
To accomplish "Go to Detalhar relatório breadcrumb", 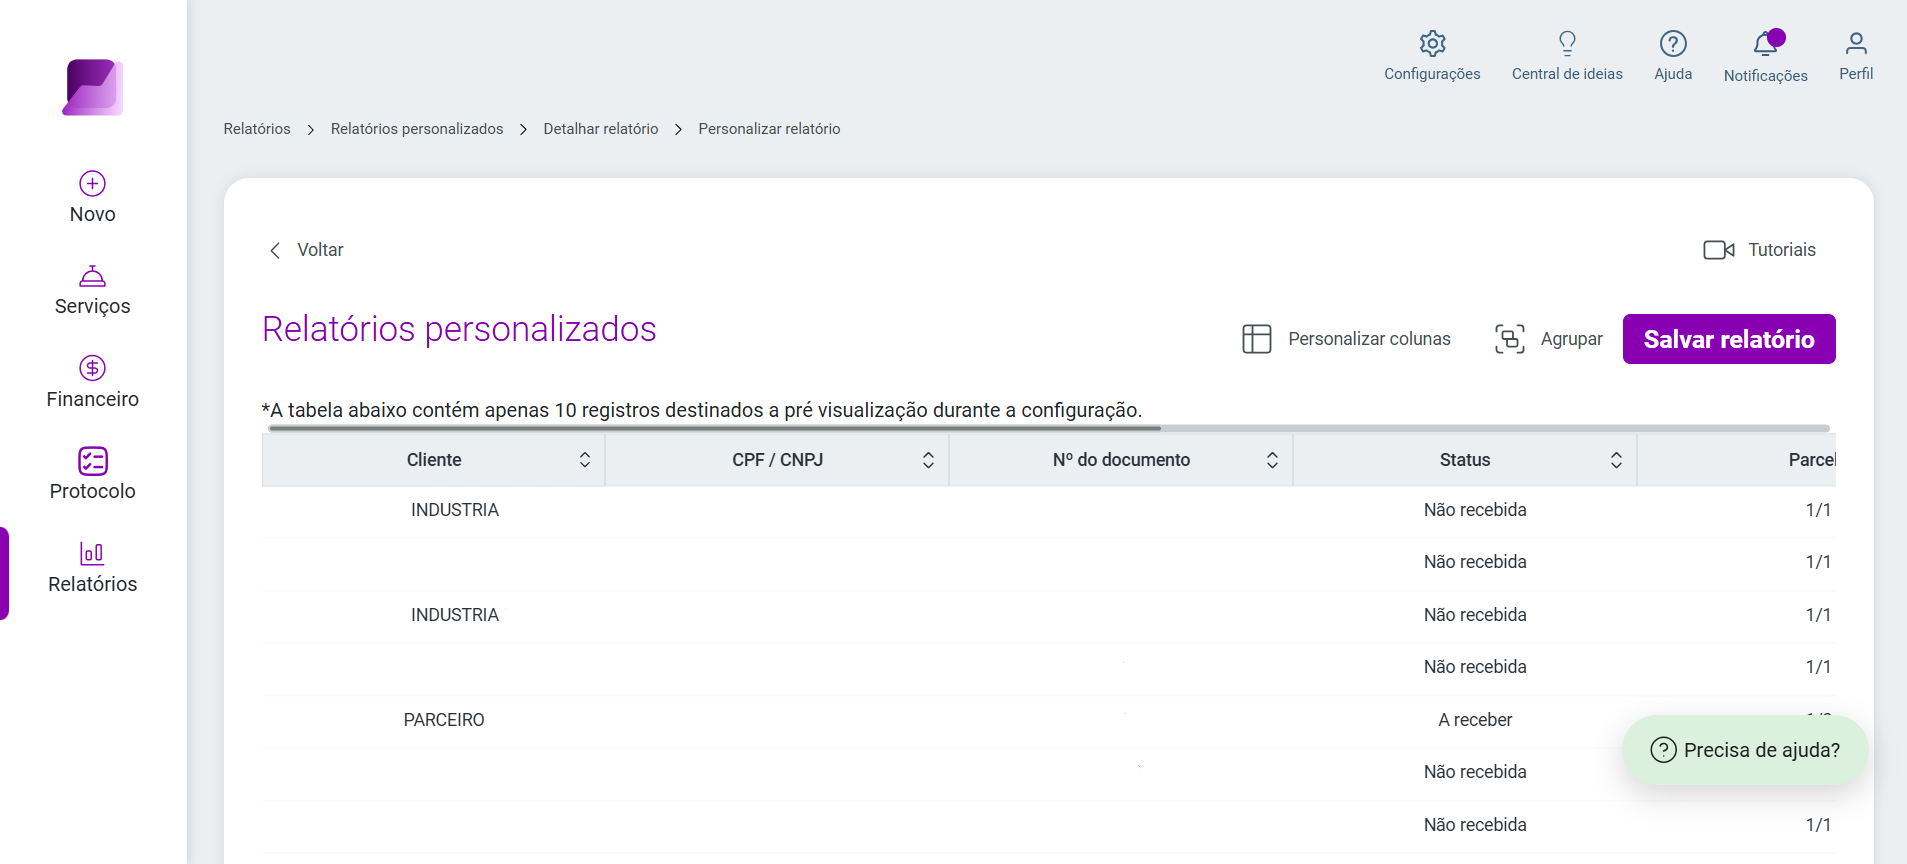I will pos(601,129).
